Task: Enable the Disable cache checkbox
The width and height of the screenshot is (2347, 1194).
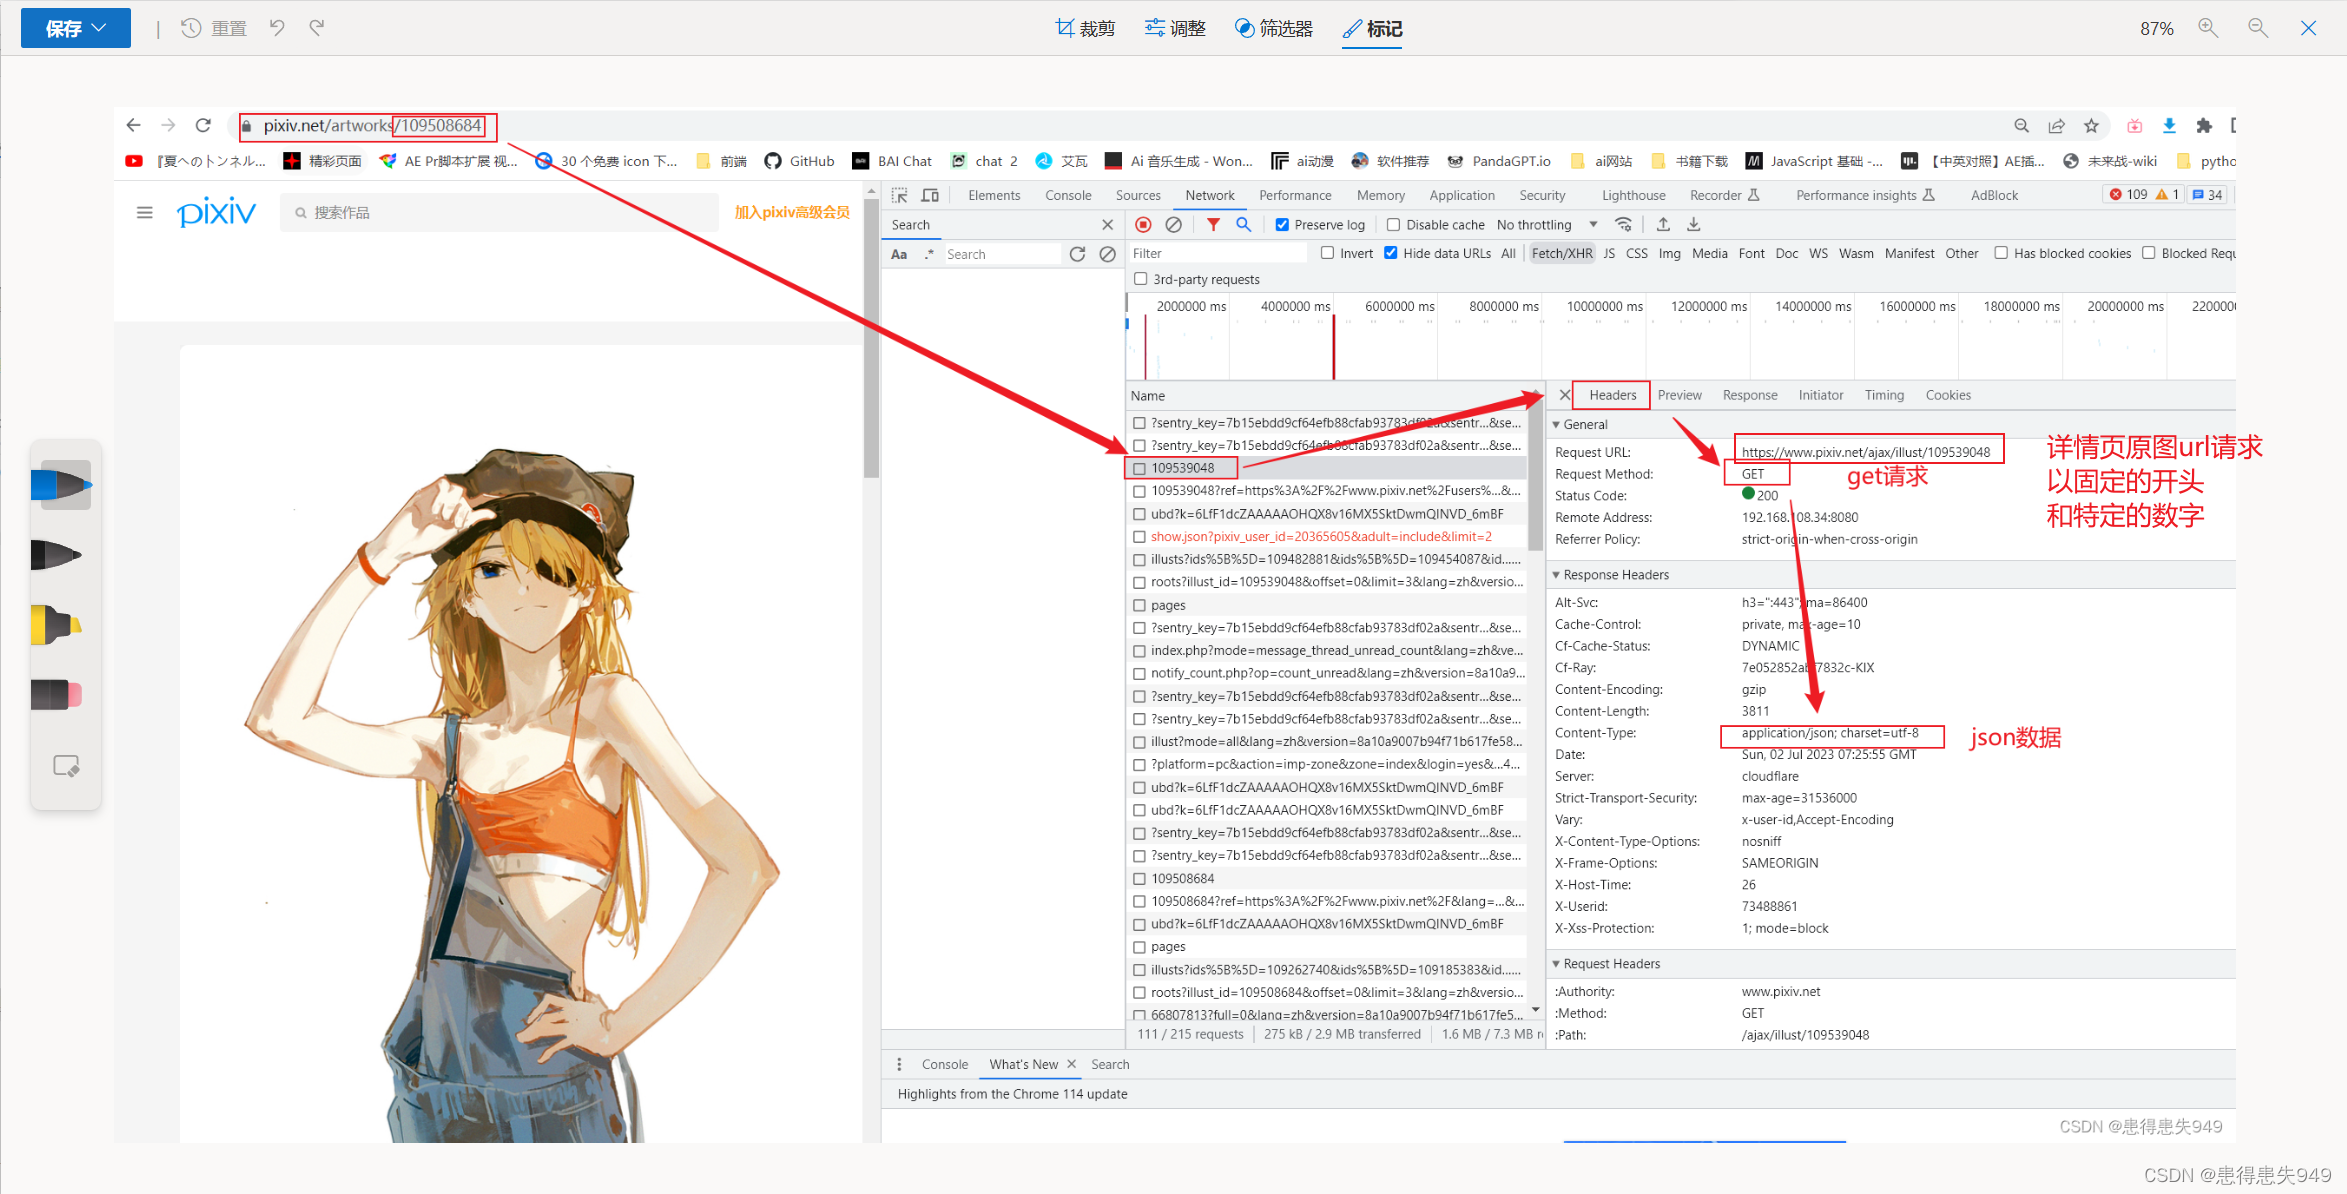Action: 1393,225
